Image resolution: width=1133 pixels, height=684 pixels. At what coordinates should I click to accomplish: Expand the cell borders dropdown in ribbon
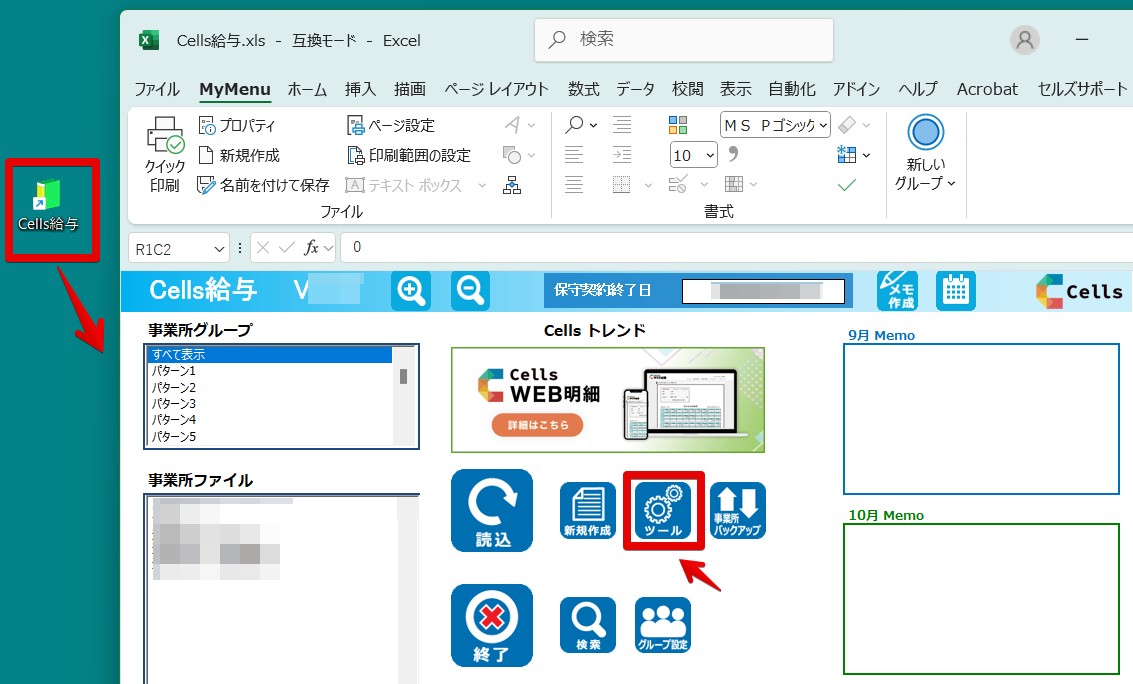tap(648, 186)
